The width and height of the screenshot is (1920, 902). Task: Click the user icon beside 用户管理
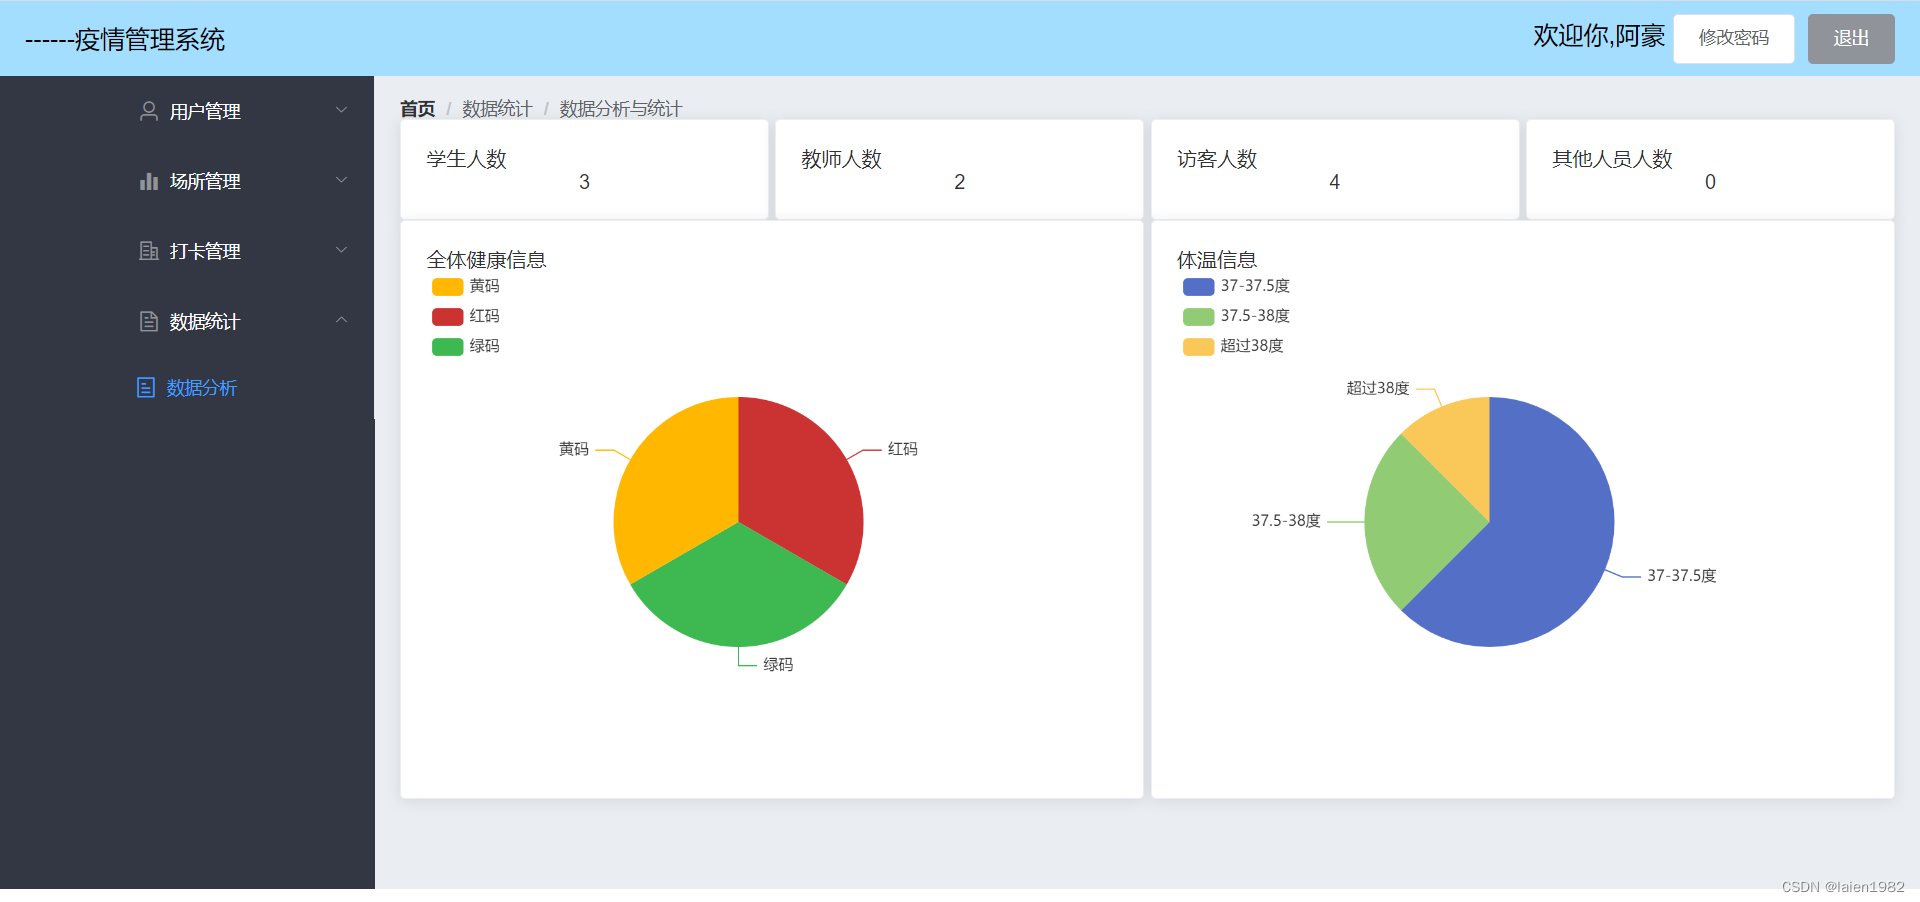point(149,111)
